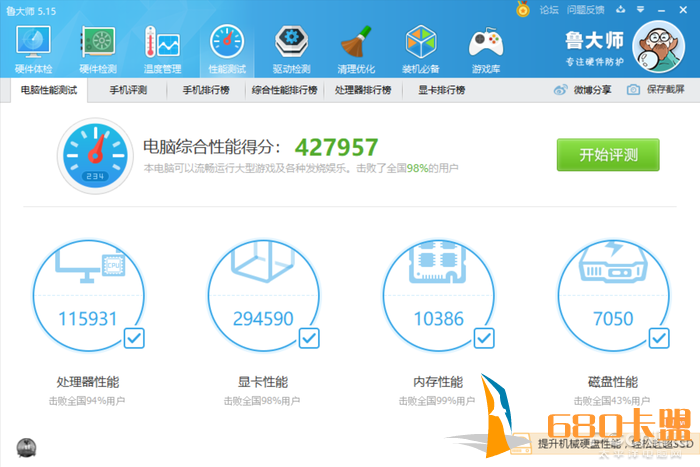Click the processor circle with score 115931
This screenshot has width=700, height=467.
coord(88,296)
